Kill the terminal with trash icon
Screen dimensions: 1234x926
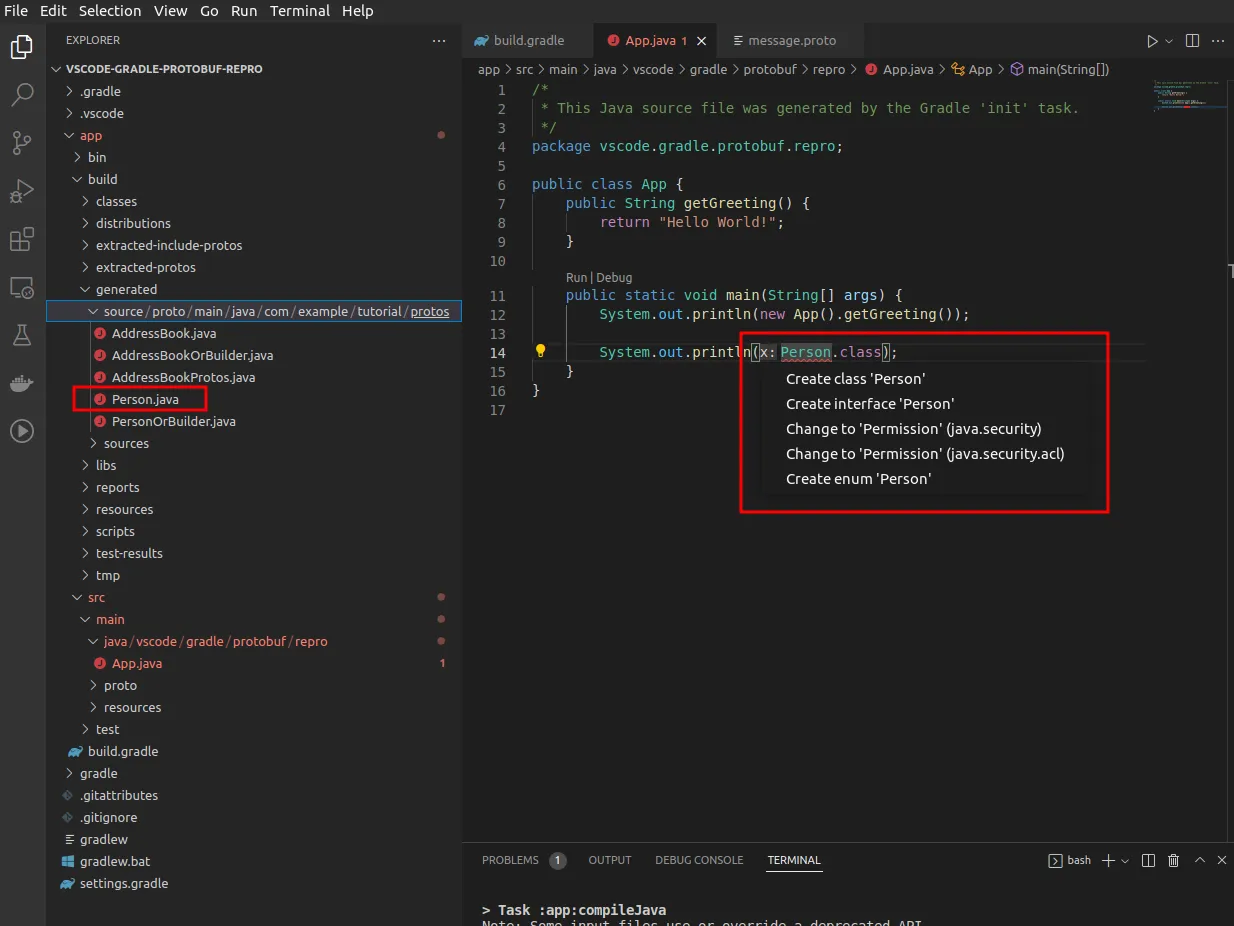pyautogui.click(x=1174, y=860)
